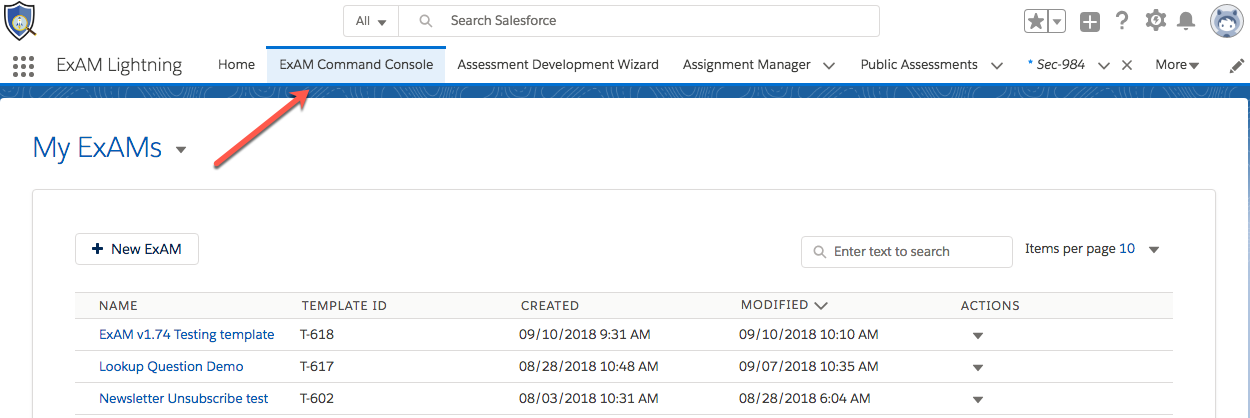
Task: Open the My ExAMs list view dropdown
Action: click(181, 150)
